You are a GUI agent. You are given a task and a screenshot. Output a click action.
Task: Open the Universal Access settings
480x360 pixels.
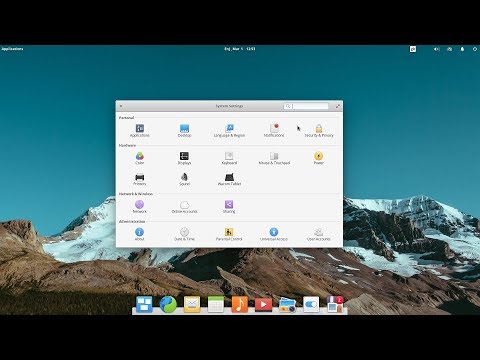[x=274, y=234]
